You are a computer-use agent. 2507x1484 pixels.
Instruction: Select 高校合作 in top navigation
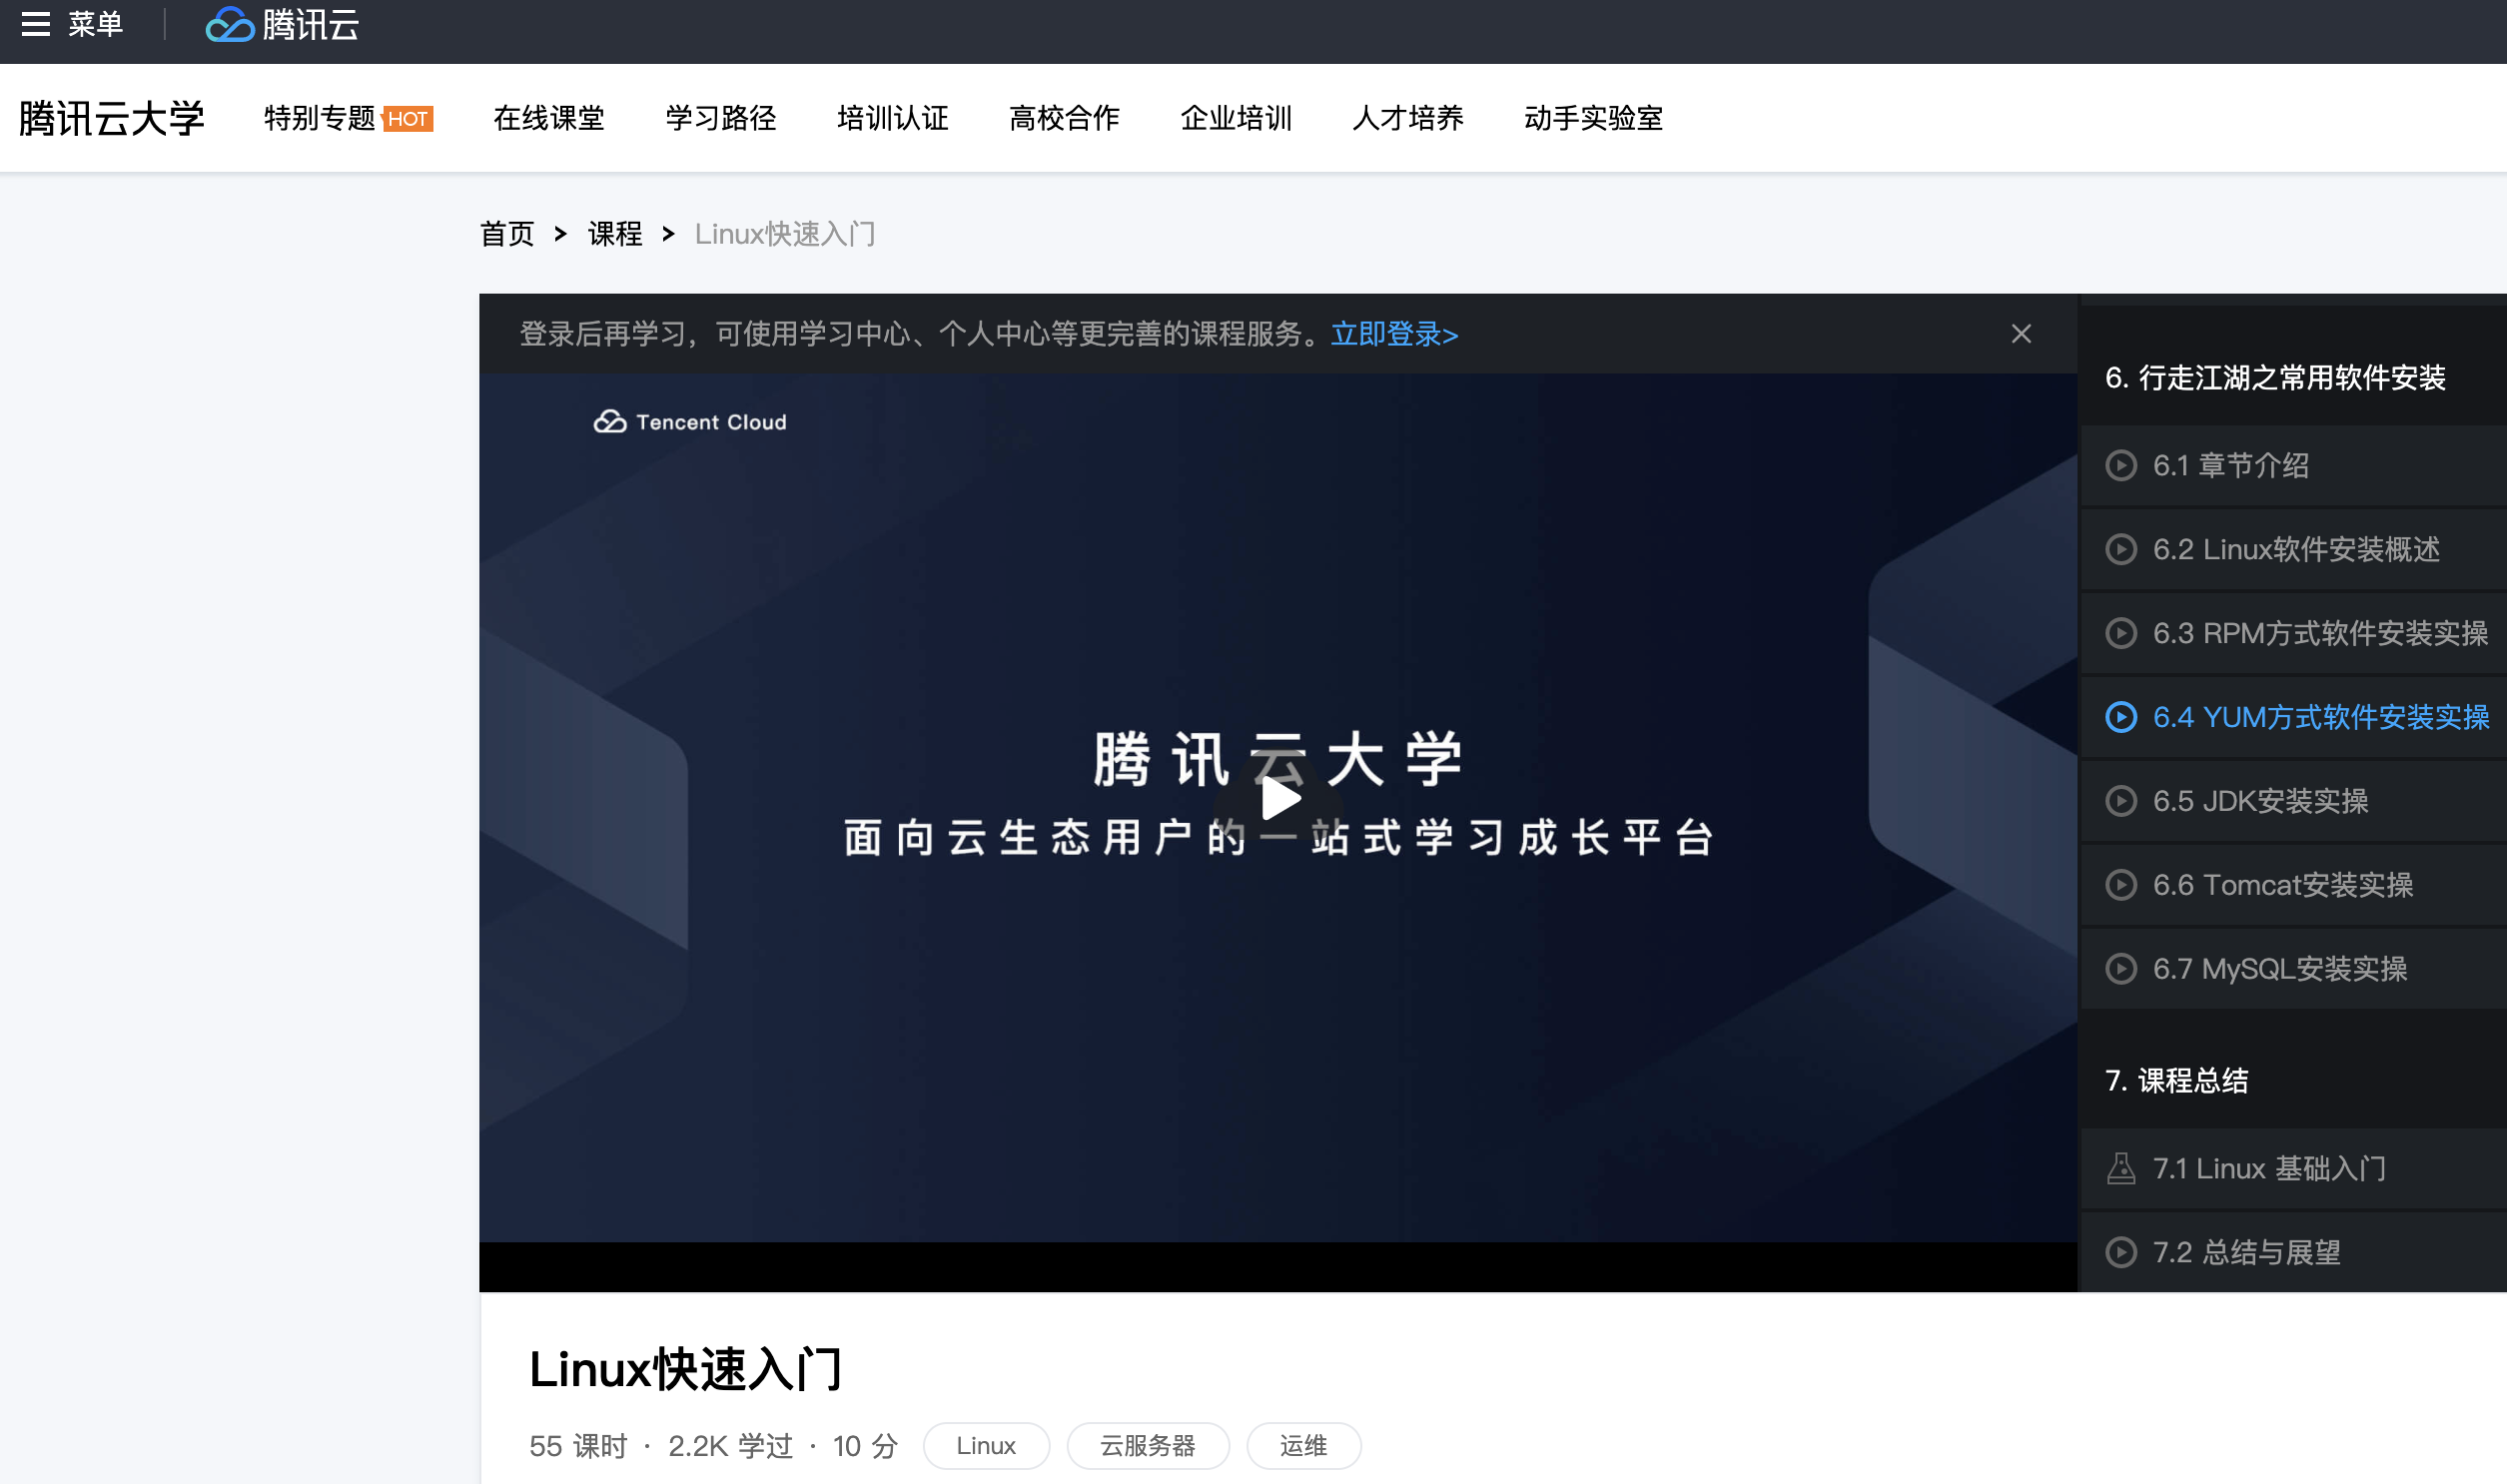(x=1065, y=118)
